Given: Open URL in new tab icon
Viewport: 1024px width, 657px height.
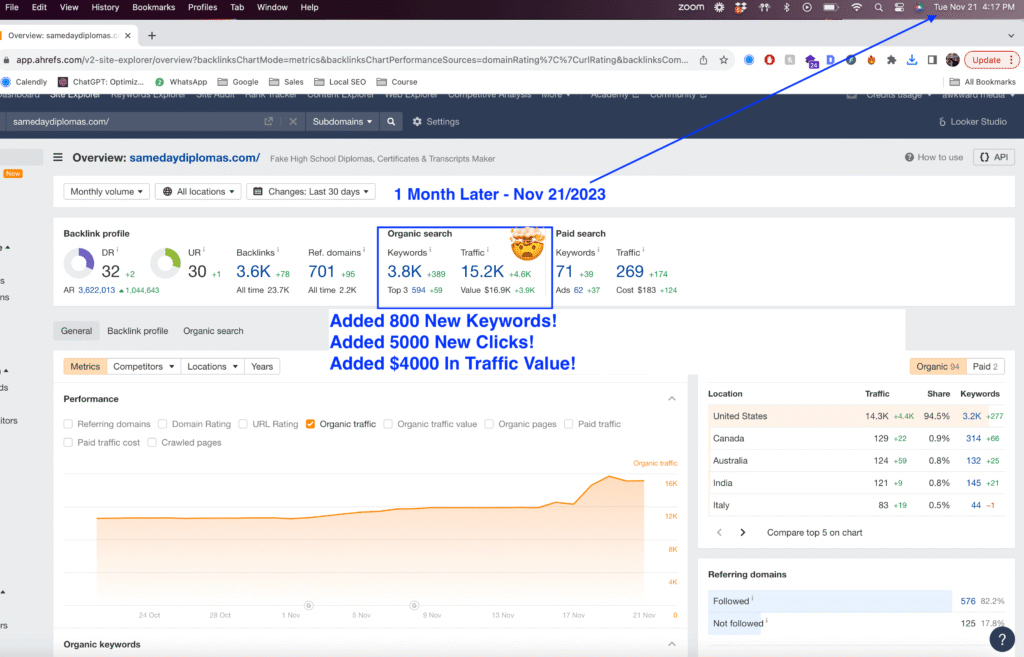Looking at the screenshot, I should pyautogui.click(x=268, y=121).
